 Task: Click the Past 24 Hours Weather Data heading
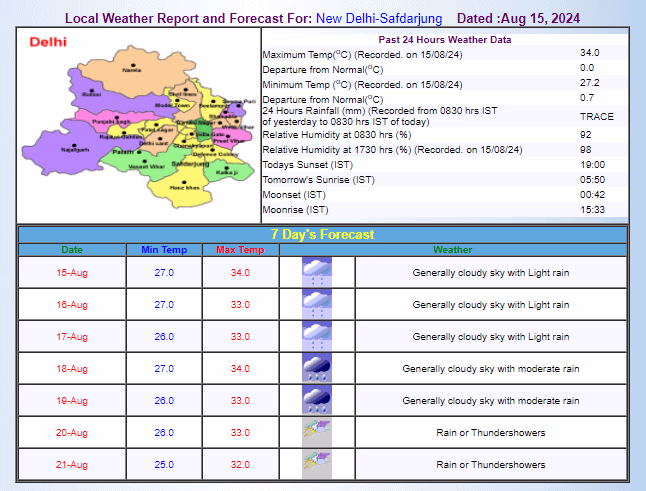click(x=445, y=38)
